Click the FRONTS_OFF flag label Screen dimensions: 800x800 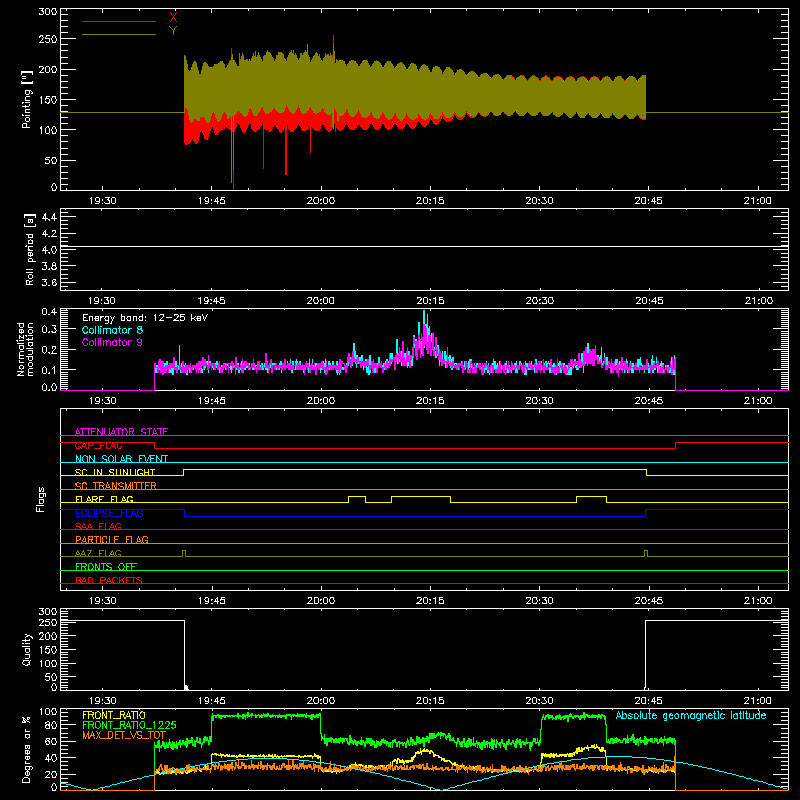106,566
